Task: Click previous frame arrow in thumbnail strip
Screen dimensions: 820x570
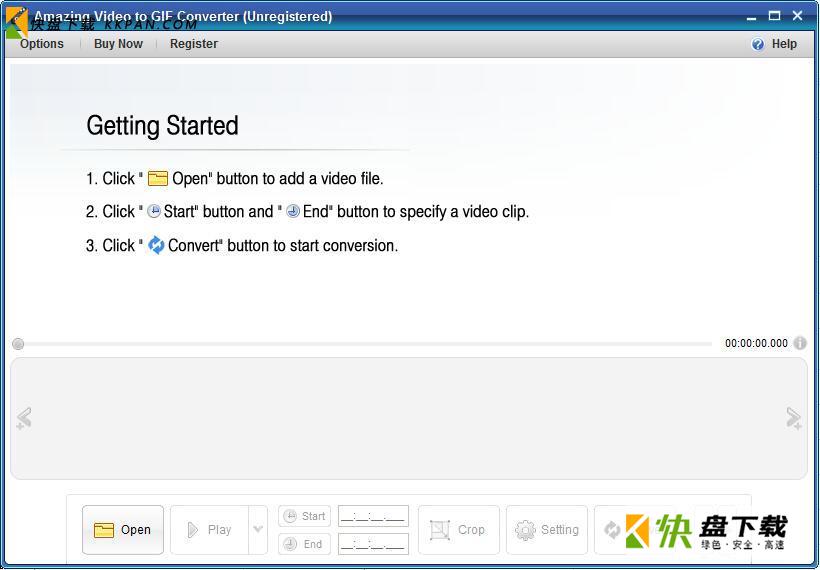Action: point(24,418)
